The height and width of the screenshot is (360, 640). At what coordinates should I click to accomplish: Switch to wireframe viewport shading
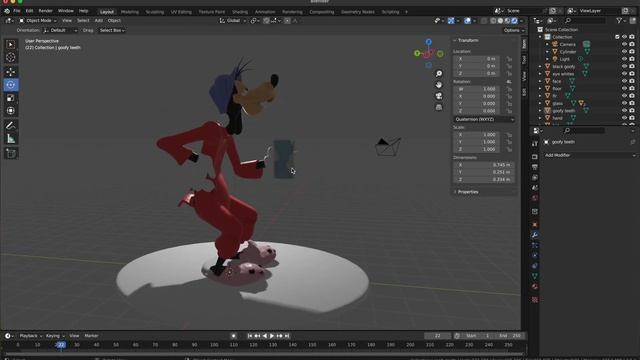click(x=493, y=20)
